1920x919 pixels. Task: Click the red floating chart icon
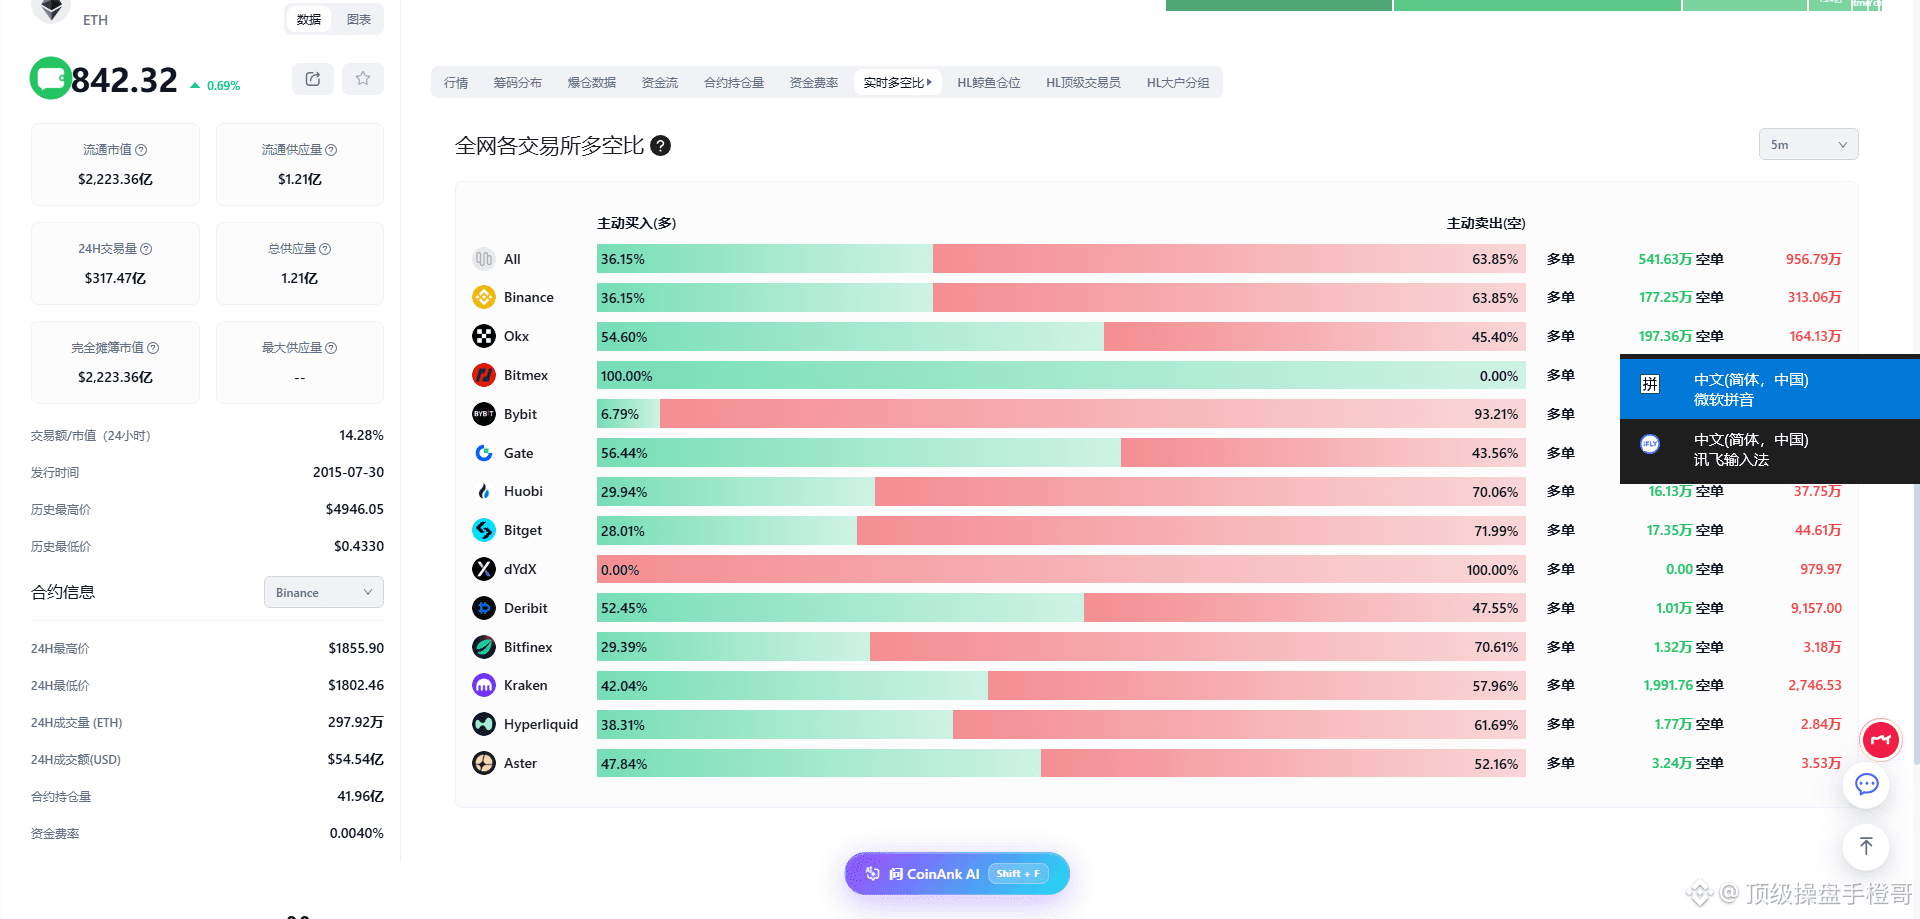coord(1881,740)
